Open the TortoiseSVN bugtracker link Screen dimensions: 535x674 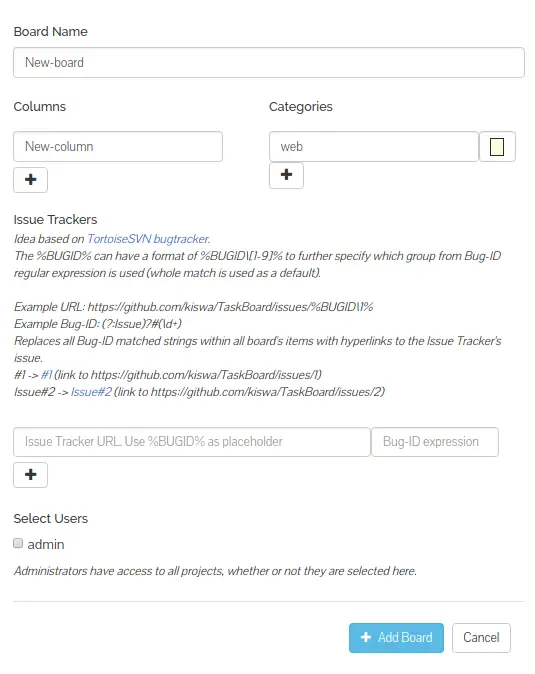(149, 239)
